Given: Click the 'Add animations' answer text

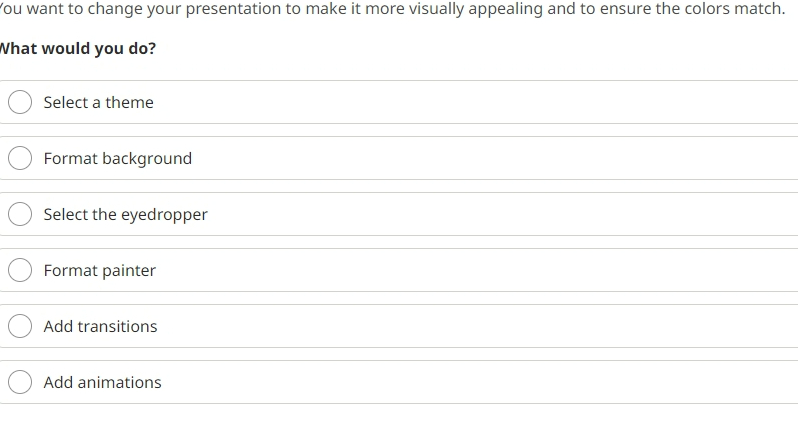Looking at the screenshot, I should (102, 382).
